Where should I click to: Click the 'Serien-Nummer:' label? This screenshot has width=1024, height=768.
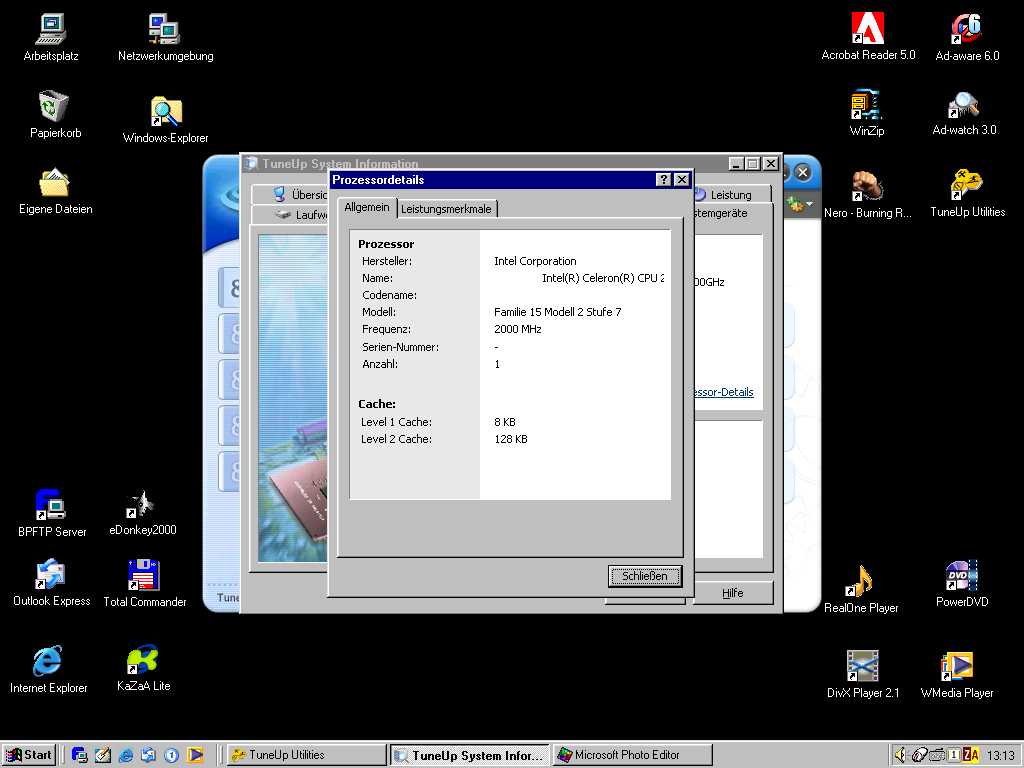coord(400,347)
